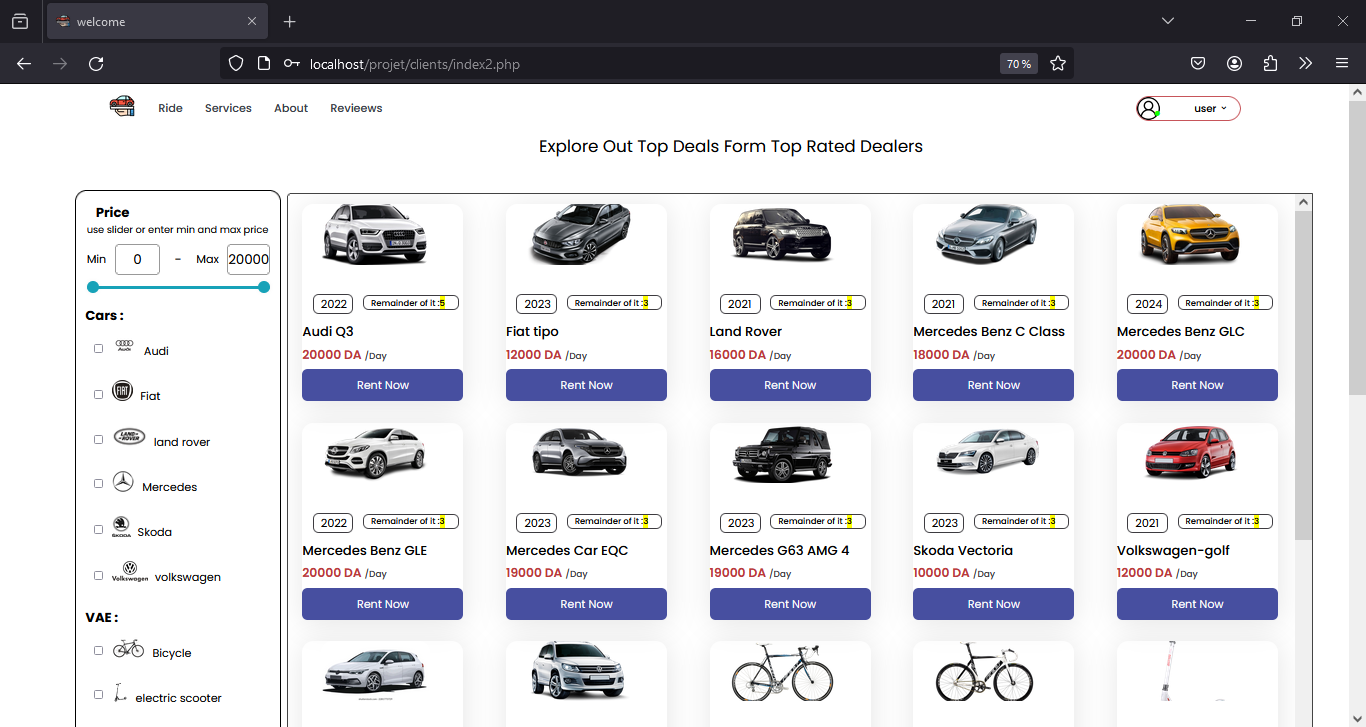Image resolution: width=1366 pixels, height=727 pixels.
Task: Open the Firefox hamburger menu
Action: click(1342, 63)
